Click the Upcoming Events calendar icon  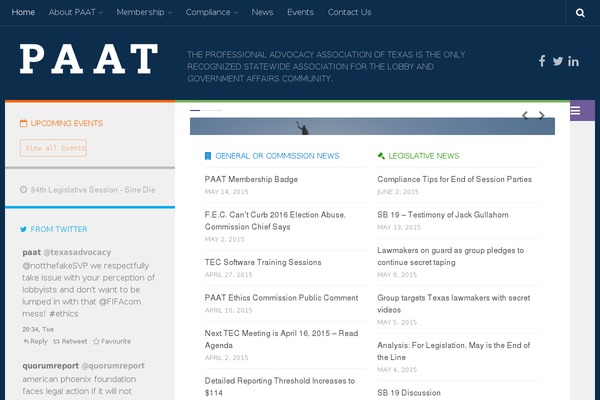coord(23,123)
